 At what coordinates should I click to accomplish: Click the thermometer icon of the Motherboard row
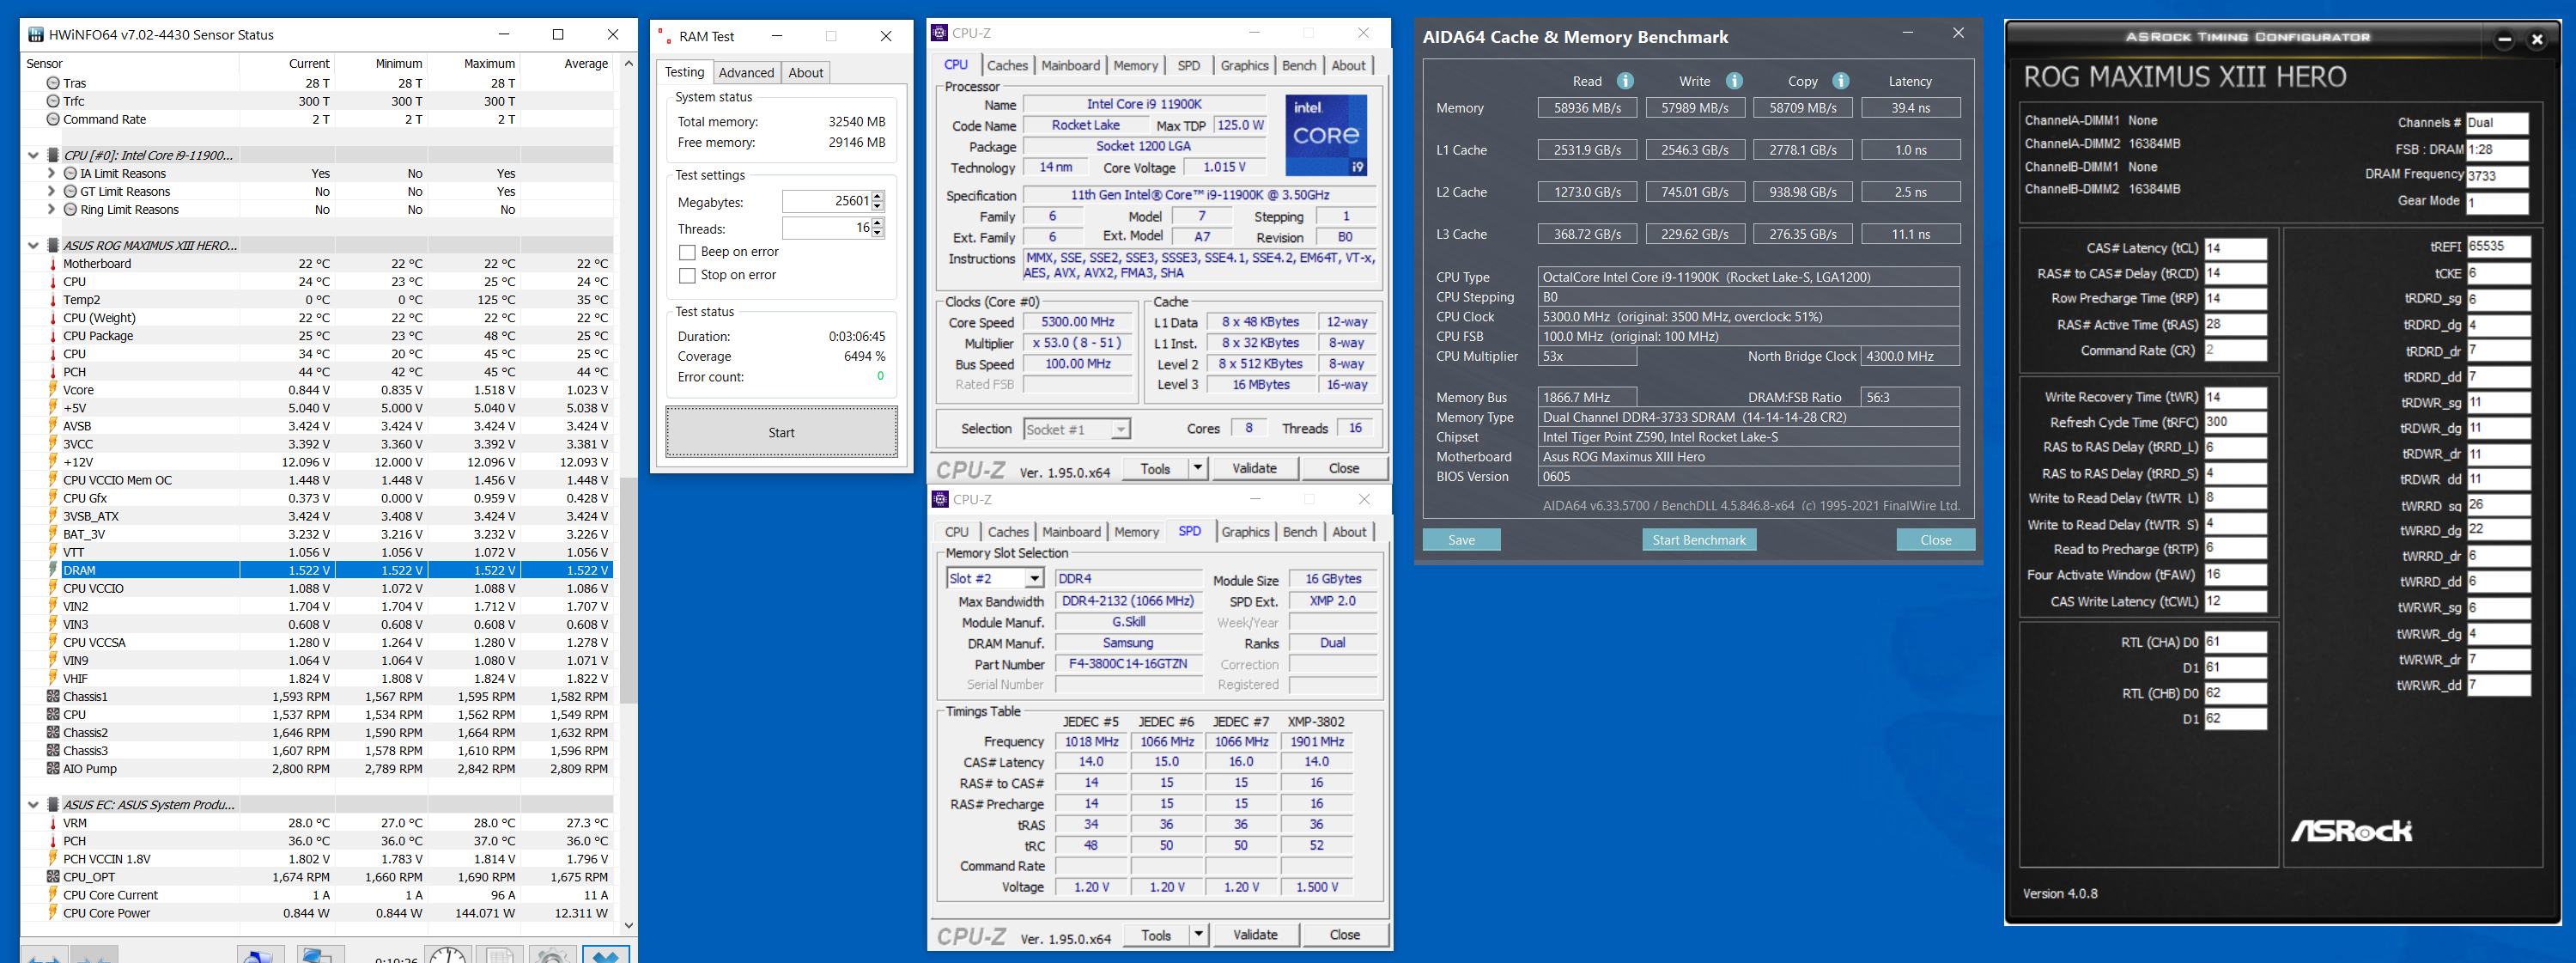coord(53,264)
